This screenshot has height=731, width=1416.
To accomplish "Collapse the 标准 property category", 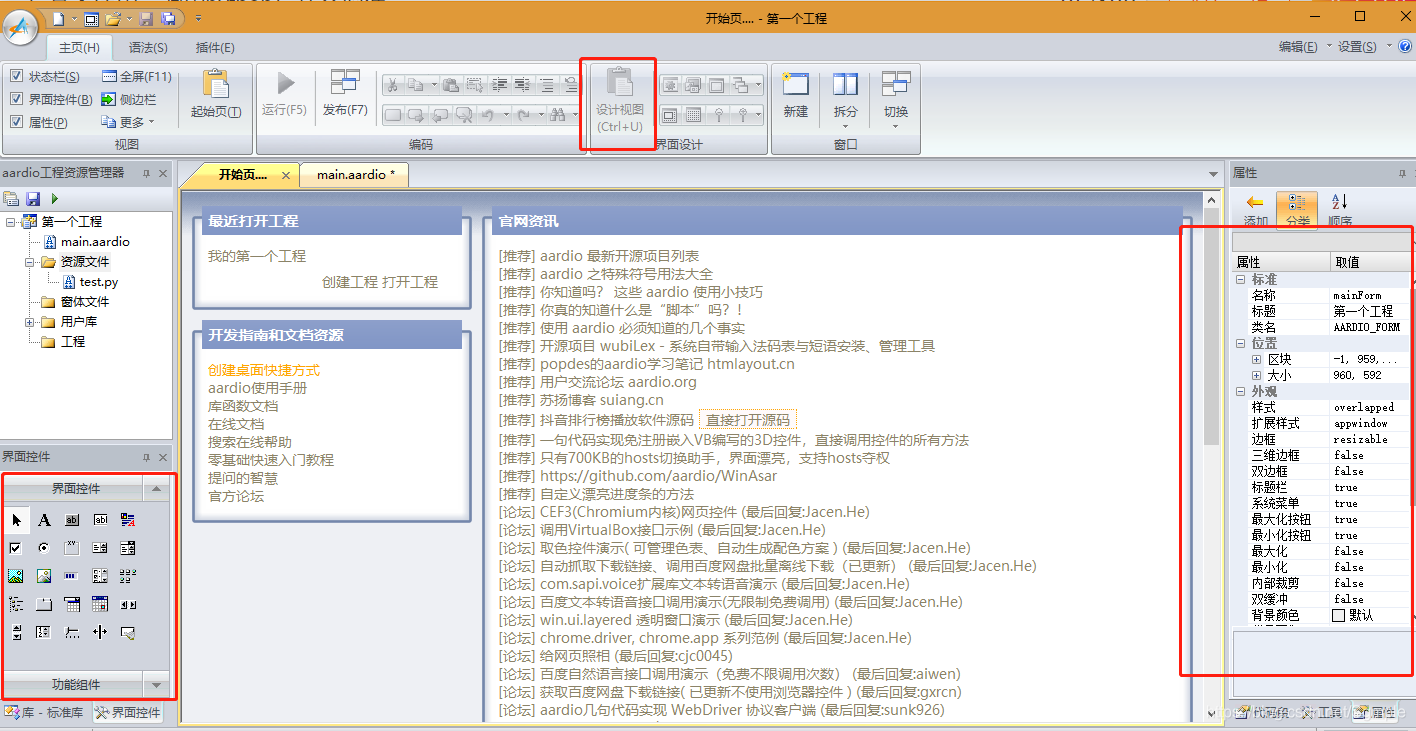I will 1241,279.
